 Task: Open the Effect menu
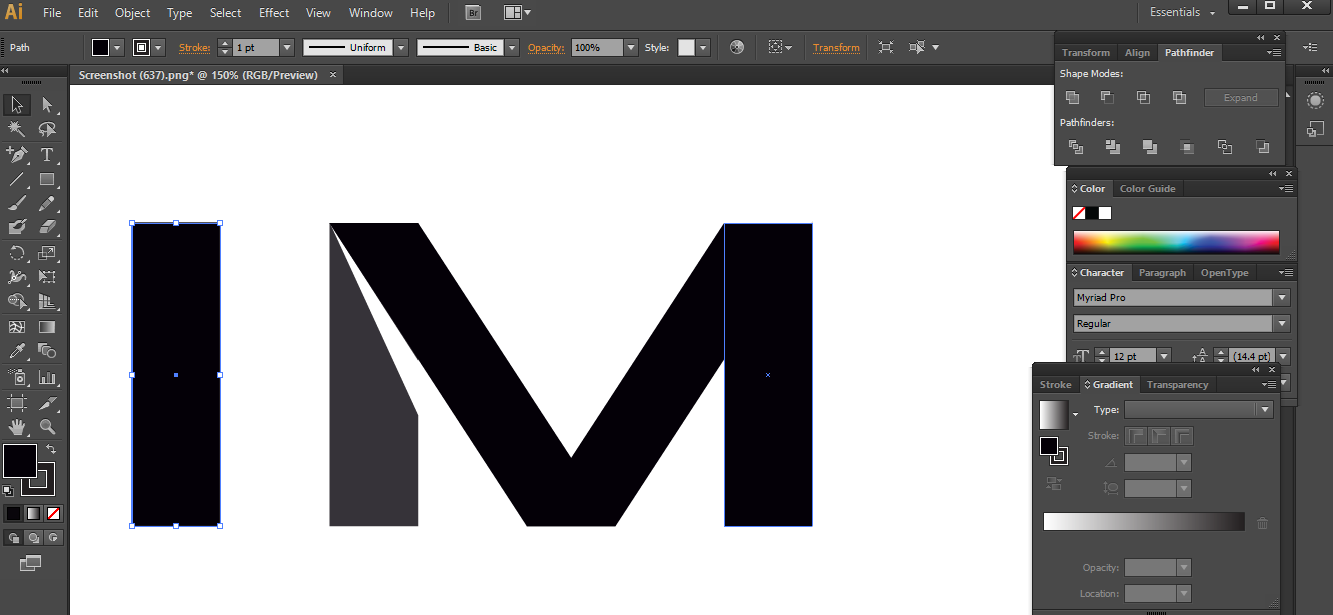pyautogui.click(x=274, y=13)
